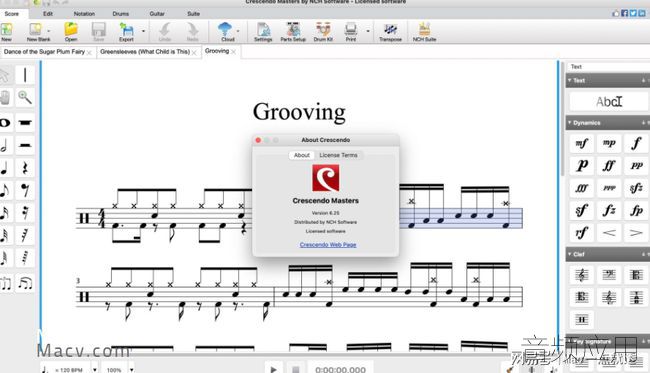650x373 pixels.
Task: Switch to the Edit ribbon tab
Action: tap(48, 14)
